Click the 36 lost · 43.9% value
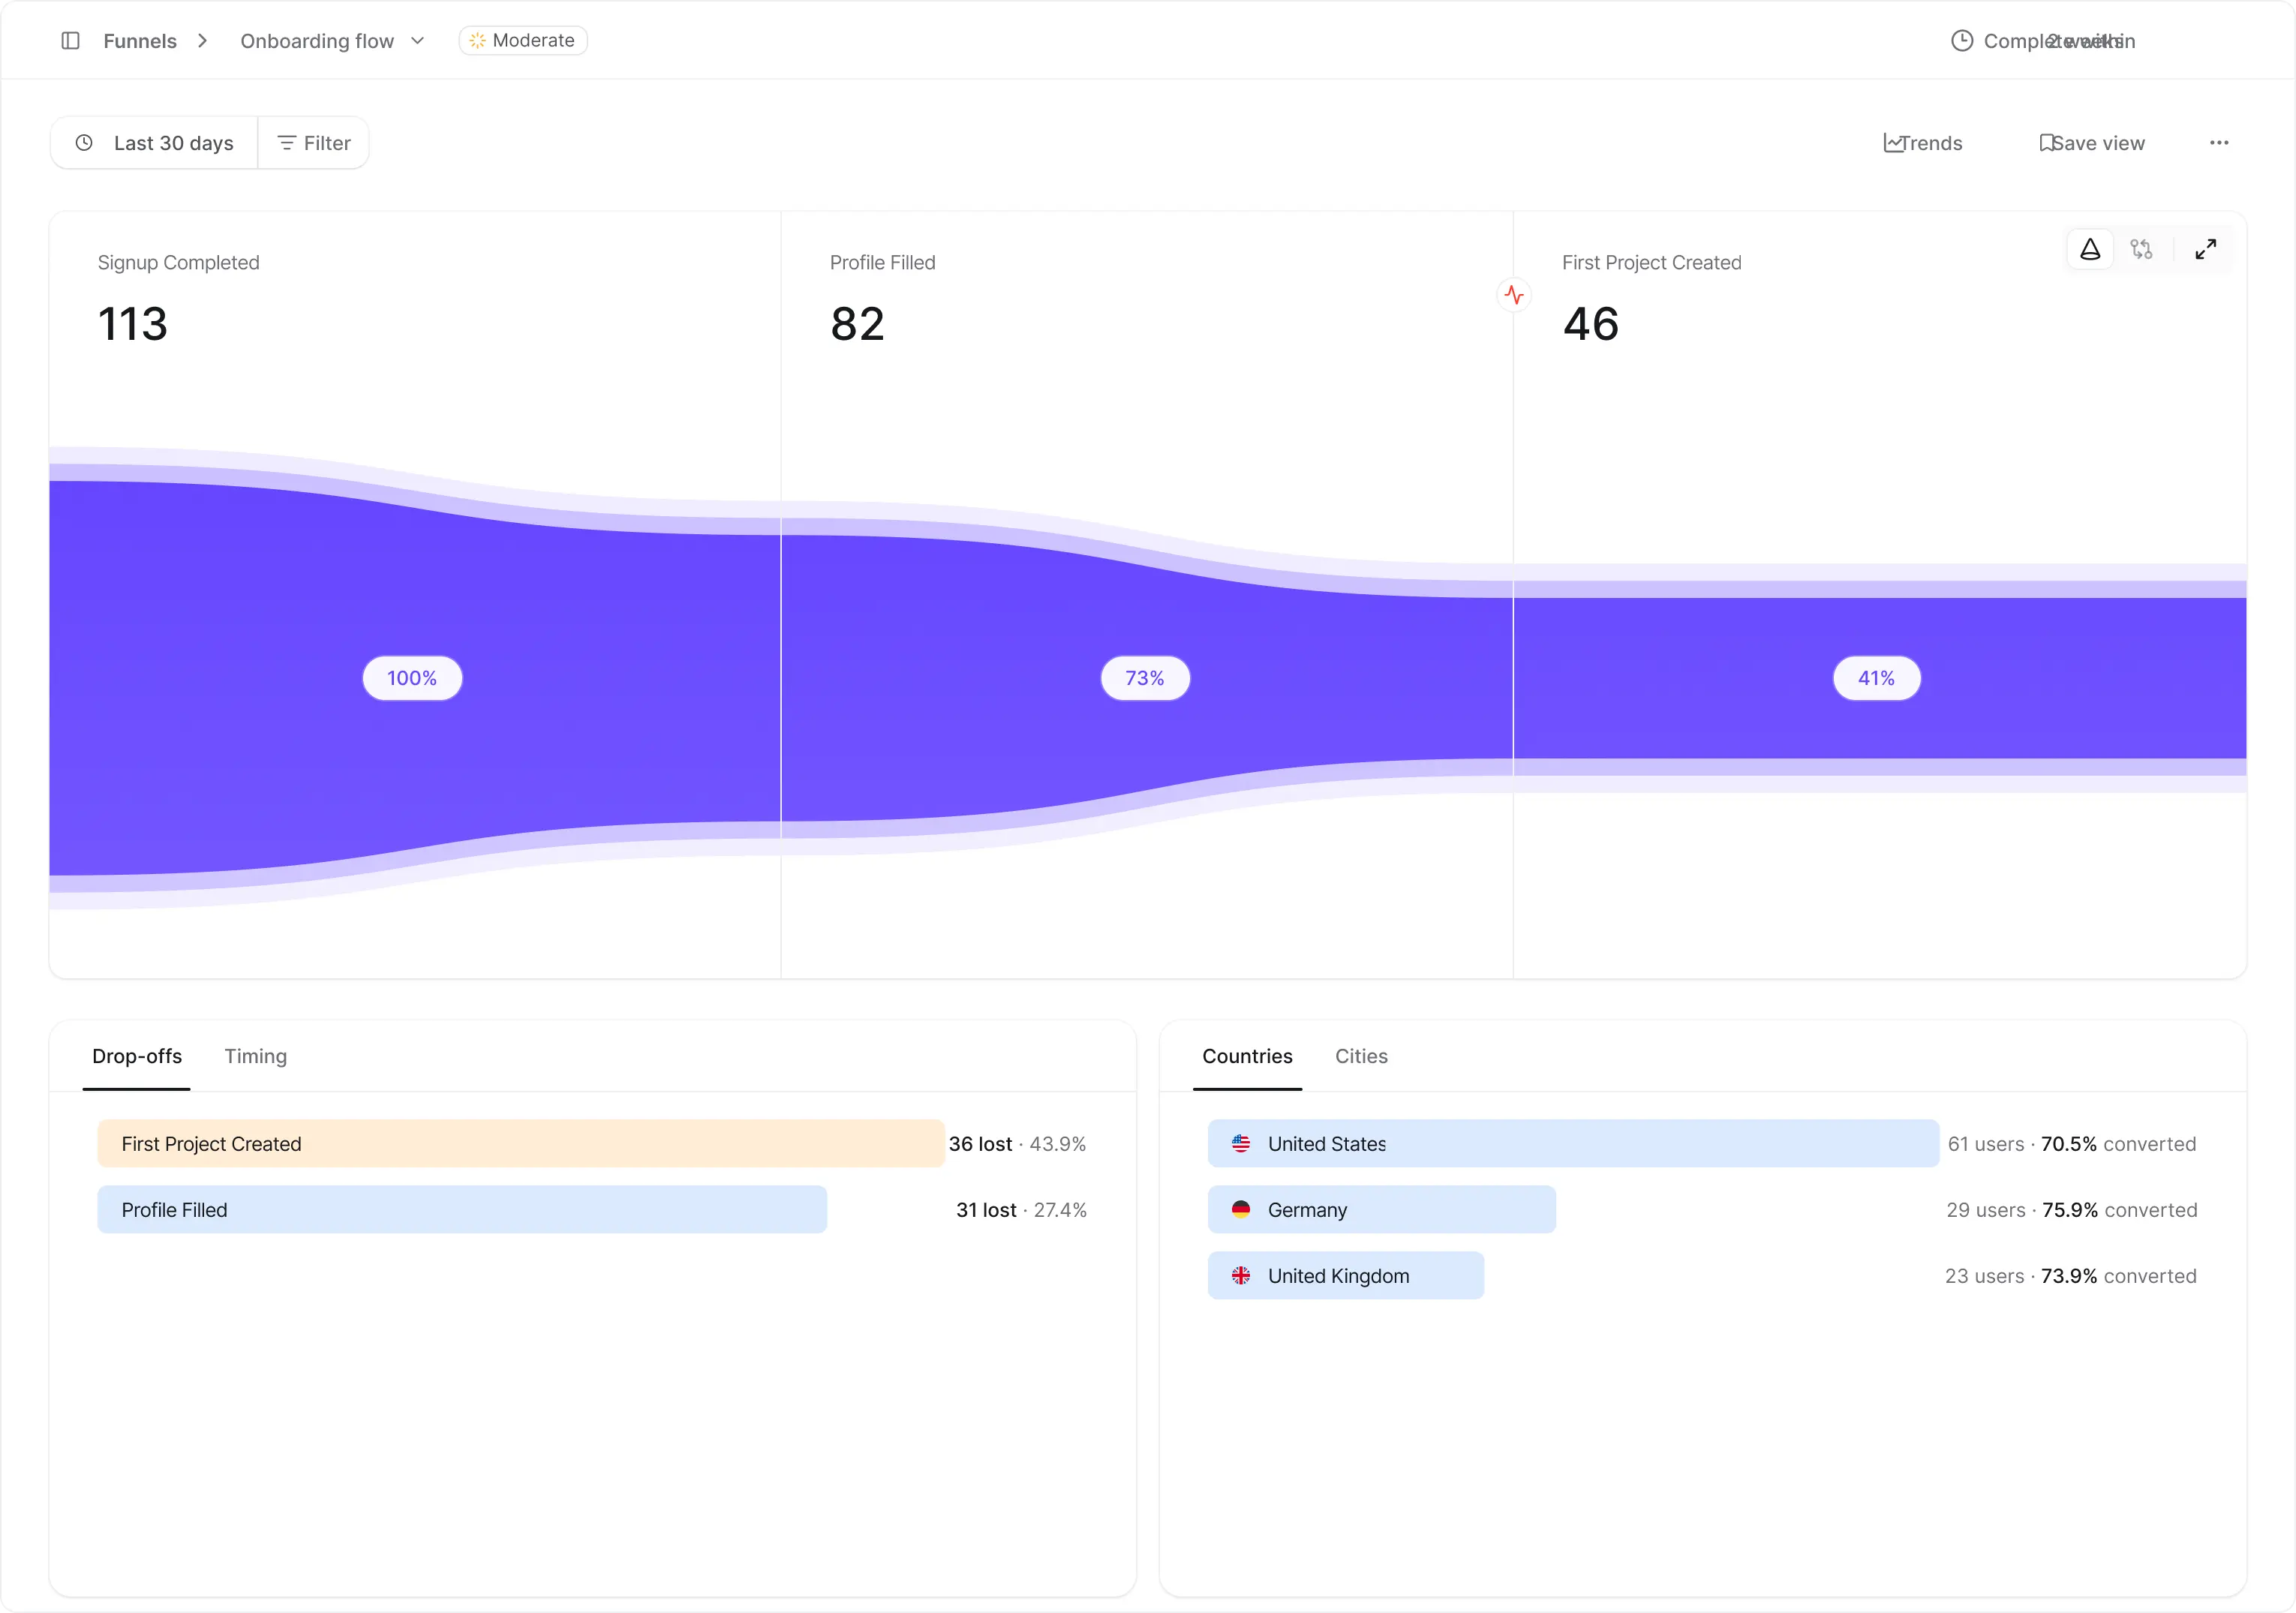The width and height of the screenshot is (2296, 1613). (x=1017, y=1144)
